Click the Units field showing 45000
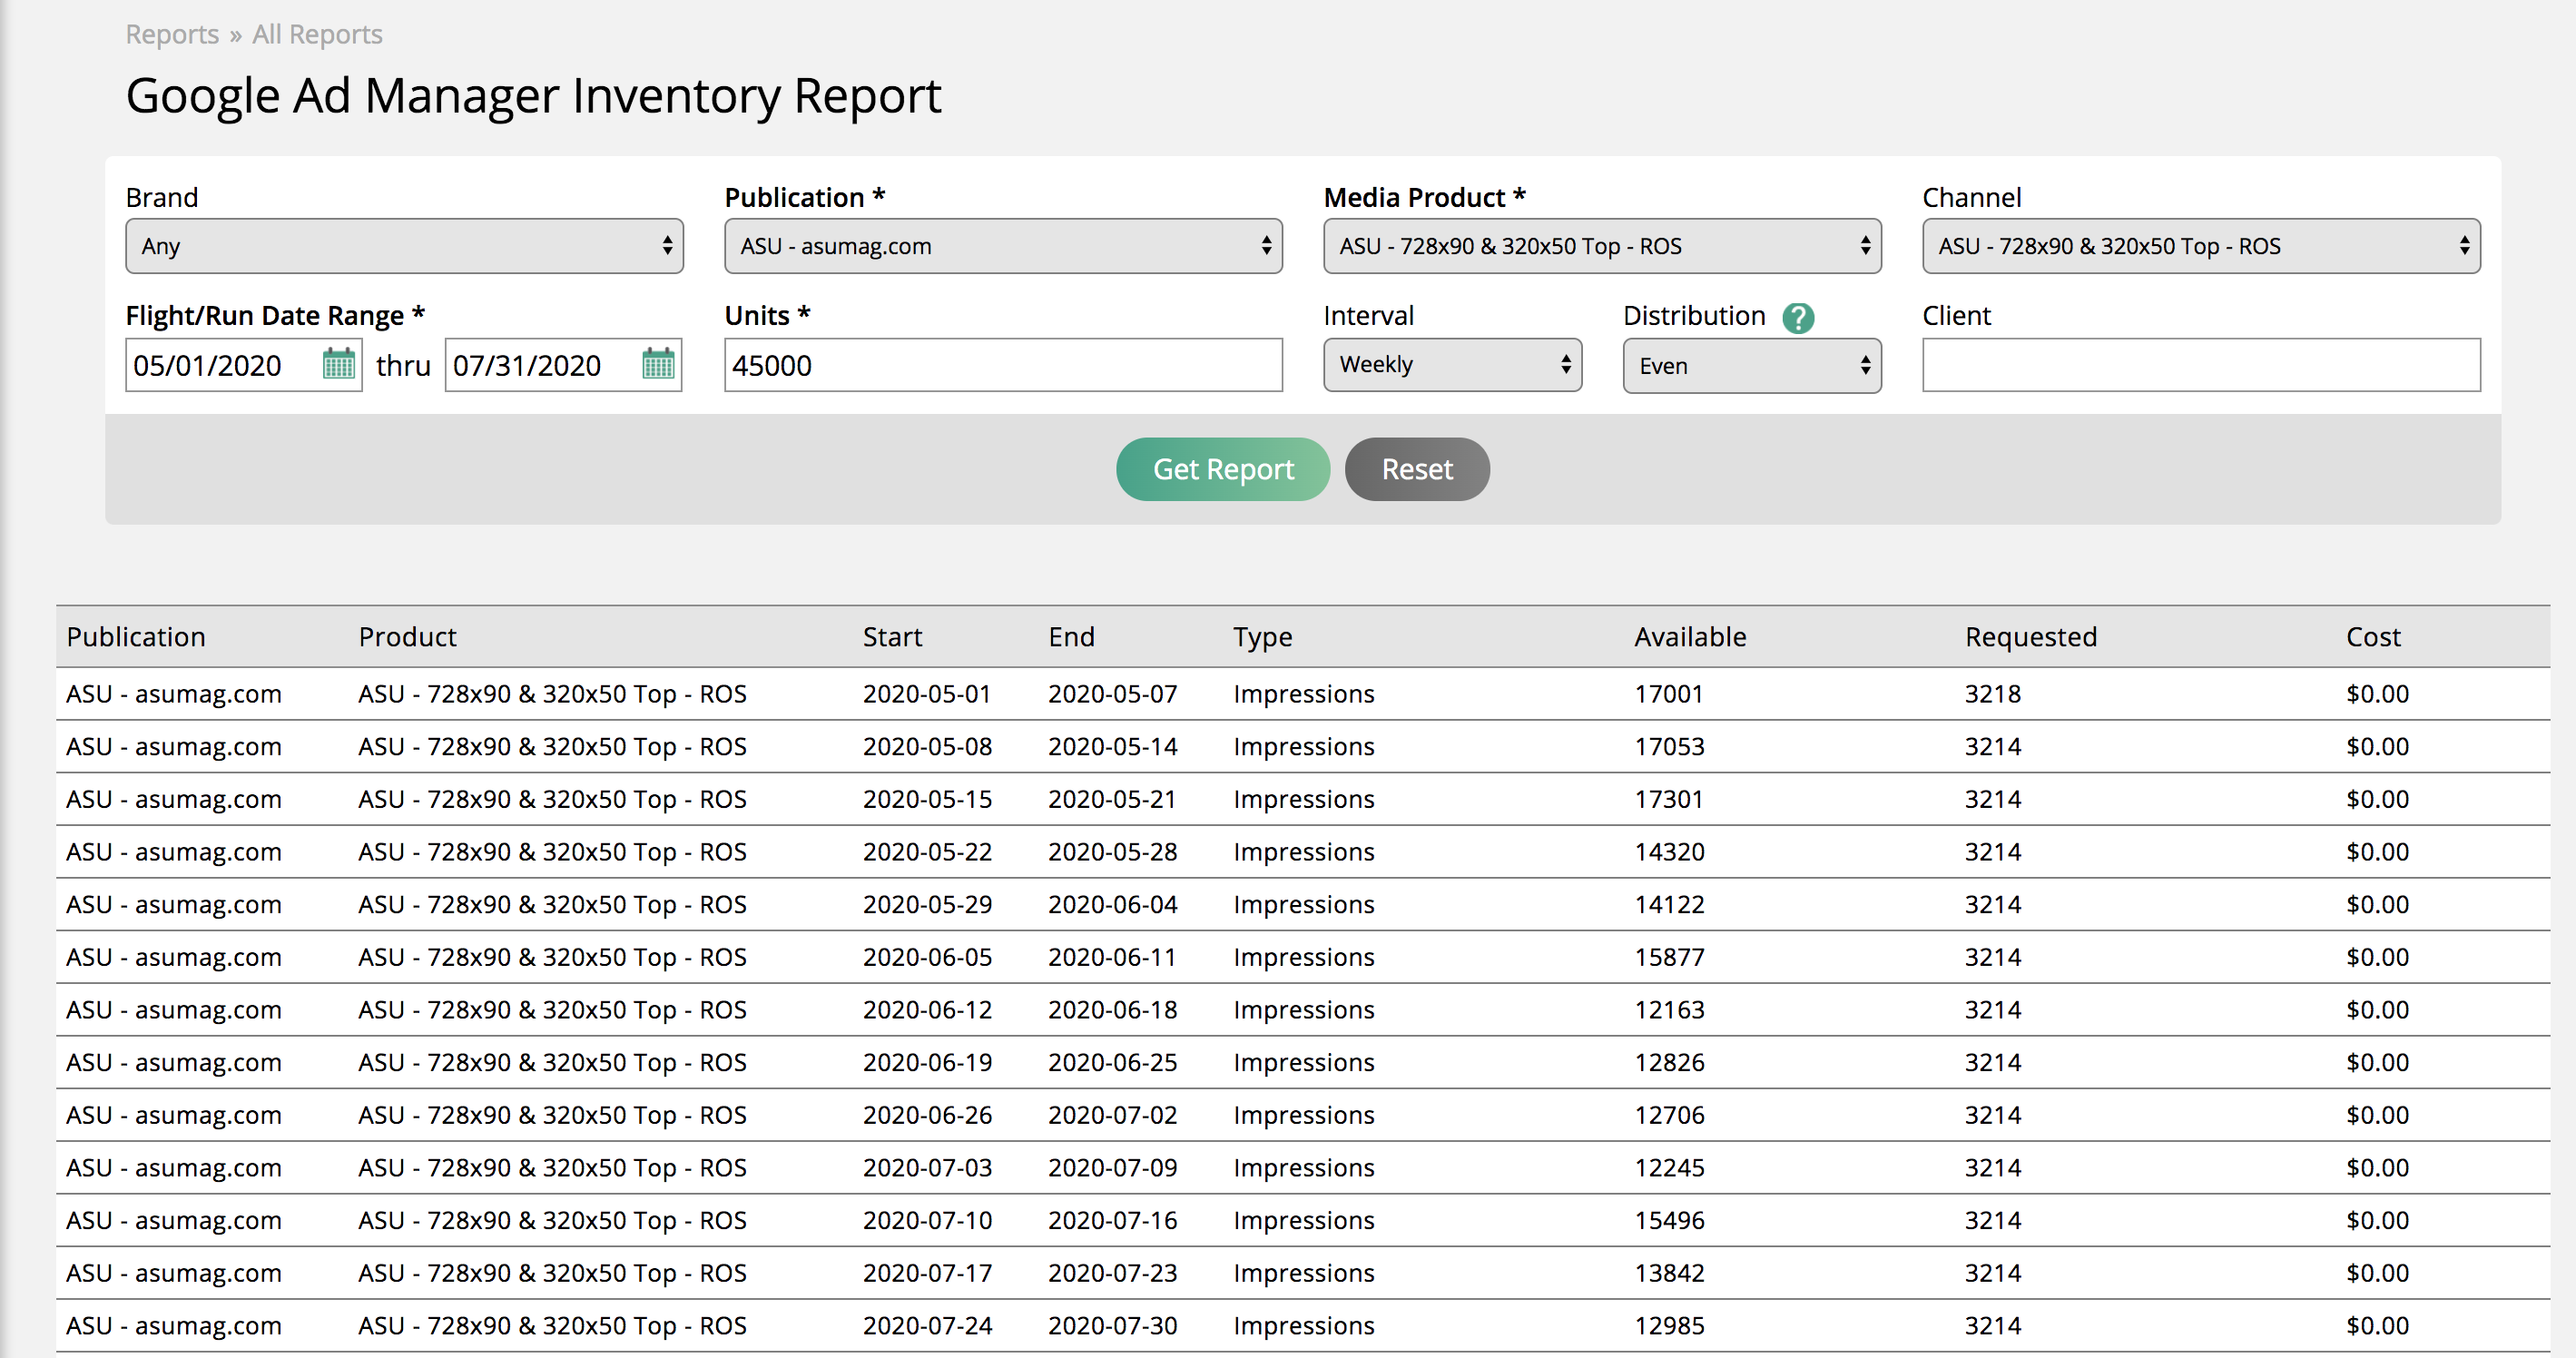The width and height of the screenshot is (2576, 1358). [1003, 365]
